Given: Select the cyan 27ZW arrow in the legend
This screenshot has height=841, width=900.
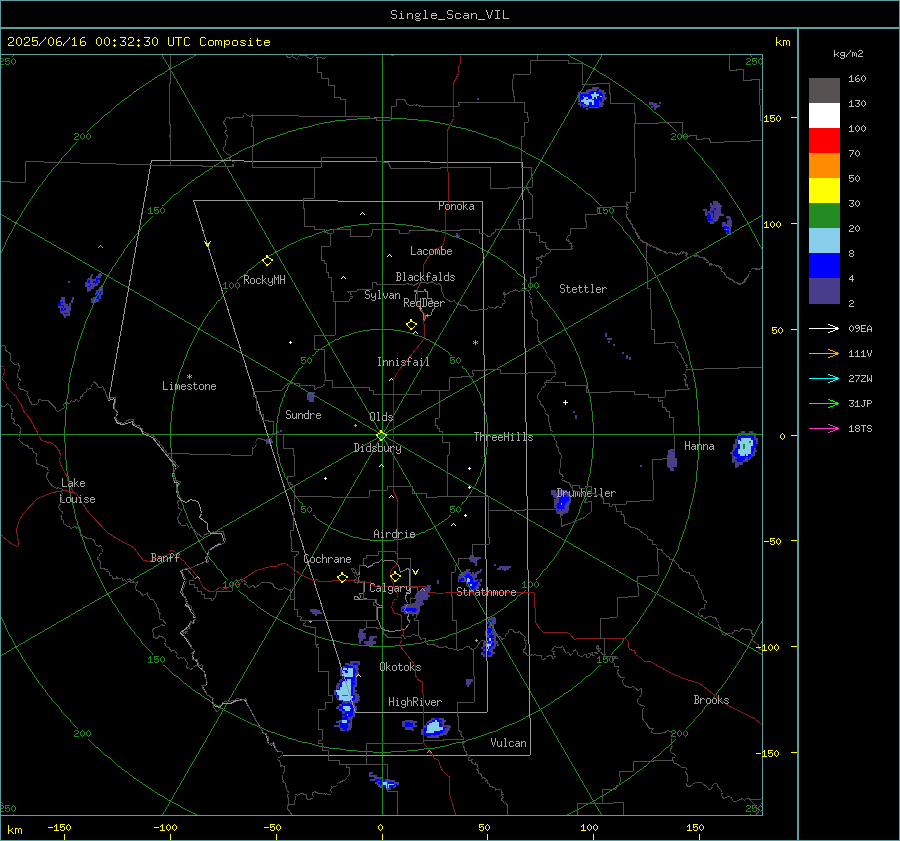Looking at the screenshot, I should (824, 378).
